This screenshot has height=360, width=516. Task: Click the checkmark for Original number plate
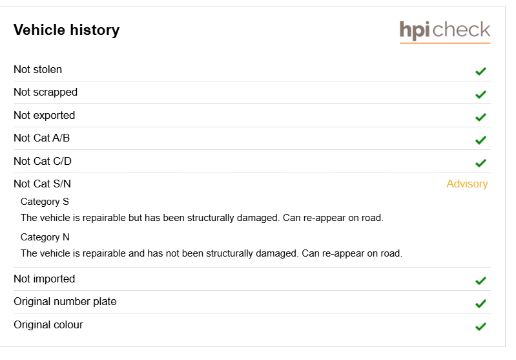click(481, 303)
